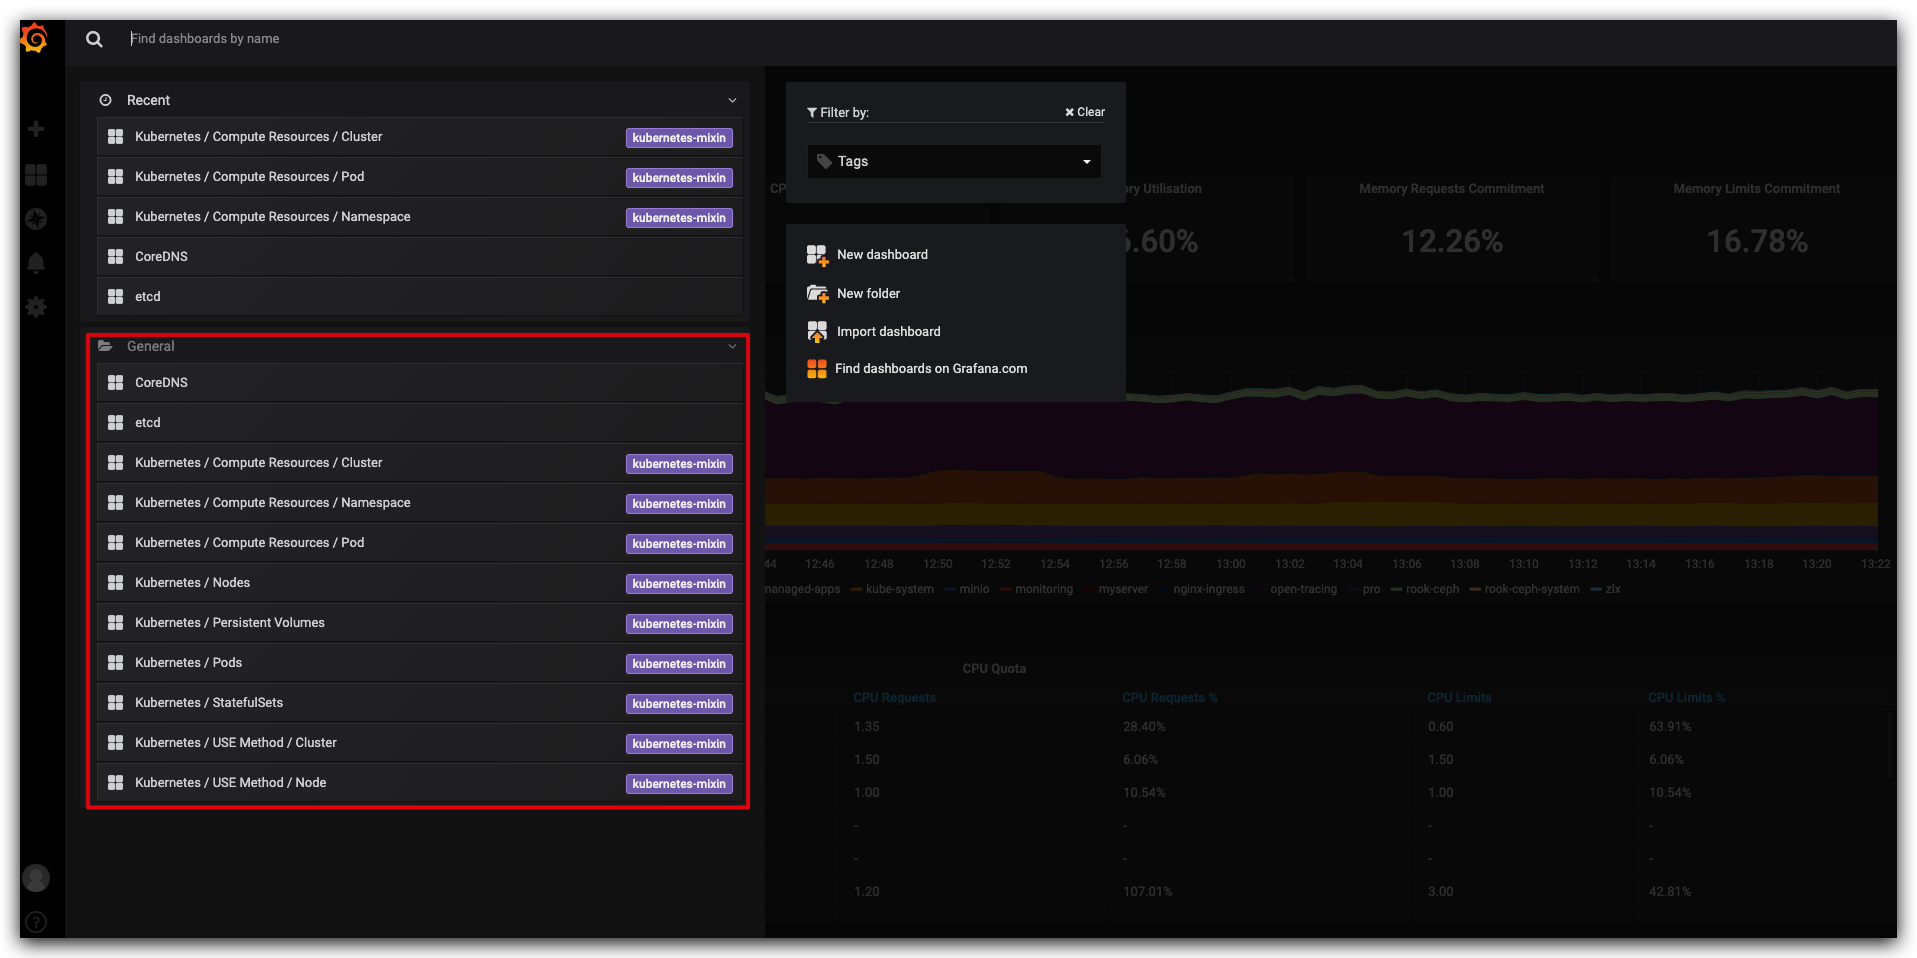Open Kubernetes / USE Method / Cluster dashboard
Image resolution: width=1917 pixels, height=958 pixels.
click(420, 743)
